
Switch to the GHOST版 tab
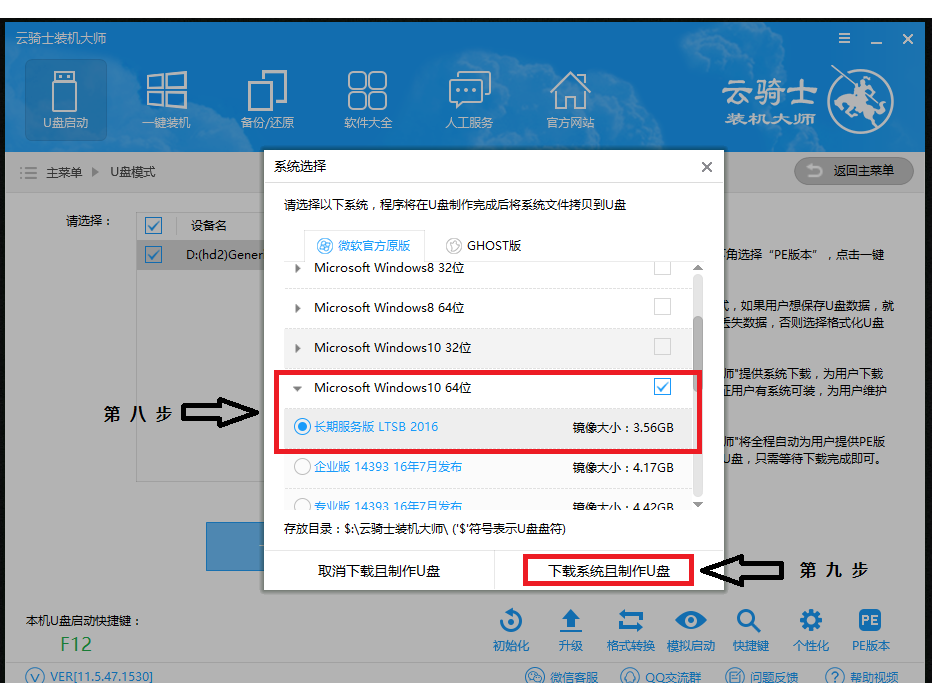[x=483, y=245]
